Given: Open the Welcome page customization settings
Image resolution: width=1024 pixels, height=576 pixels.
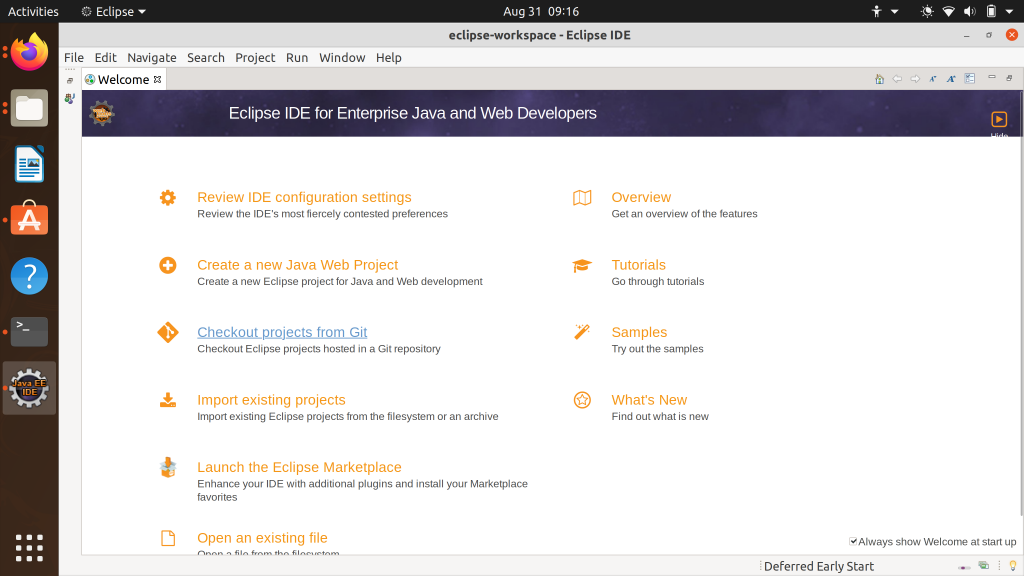Looking at the screenshot, I should pos(969,78).
